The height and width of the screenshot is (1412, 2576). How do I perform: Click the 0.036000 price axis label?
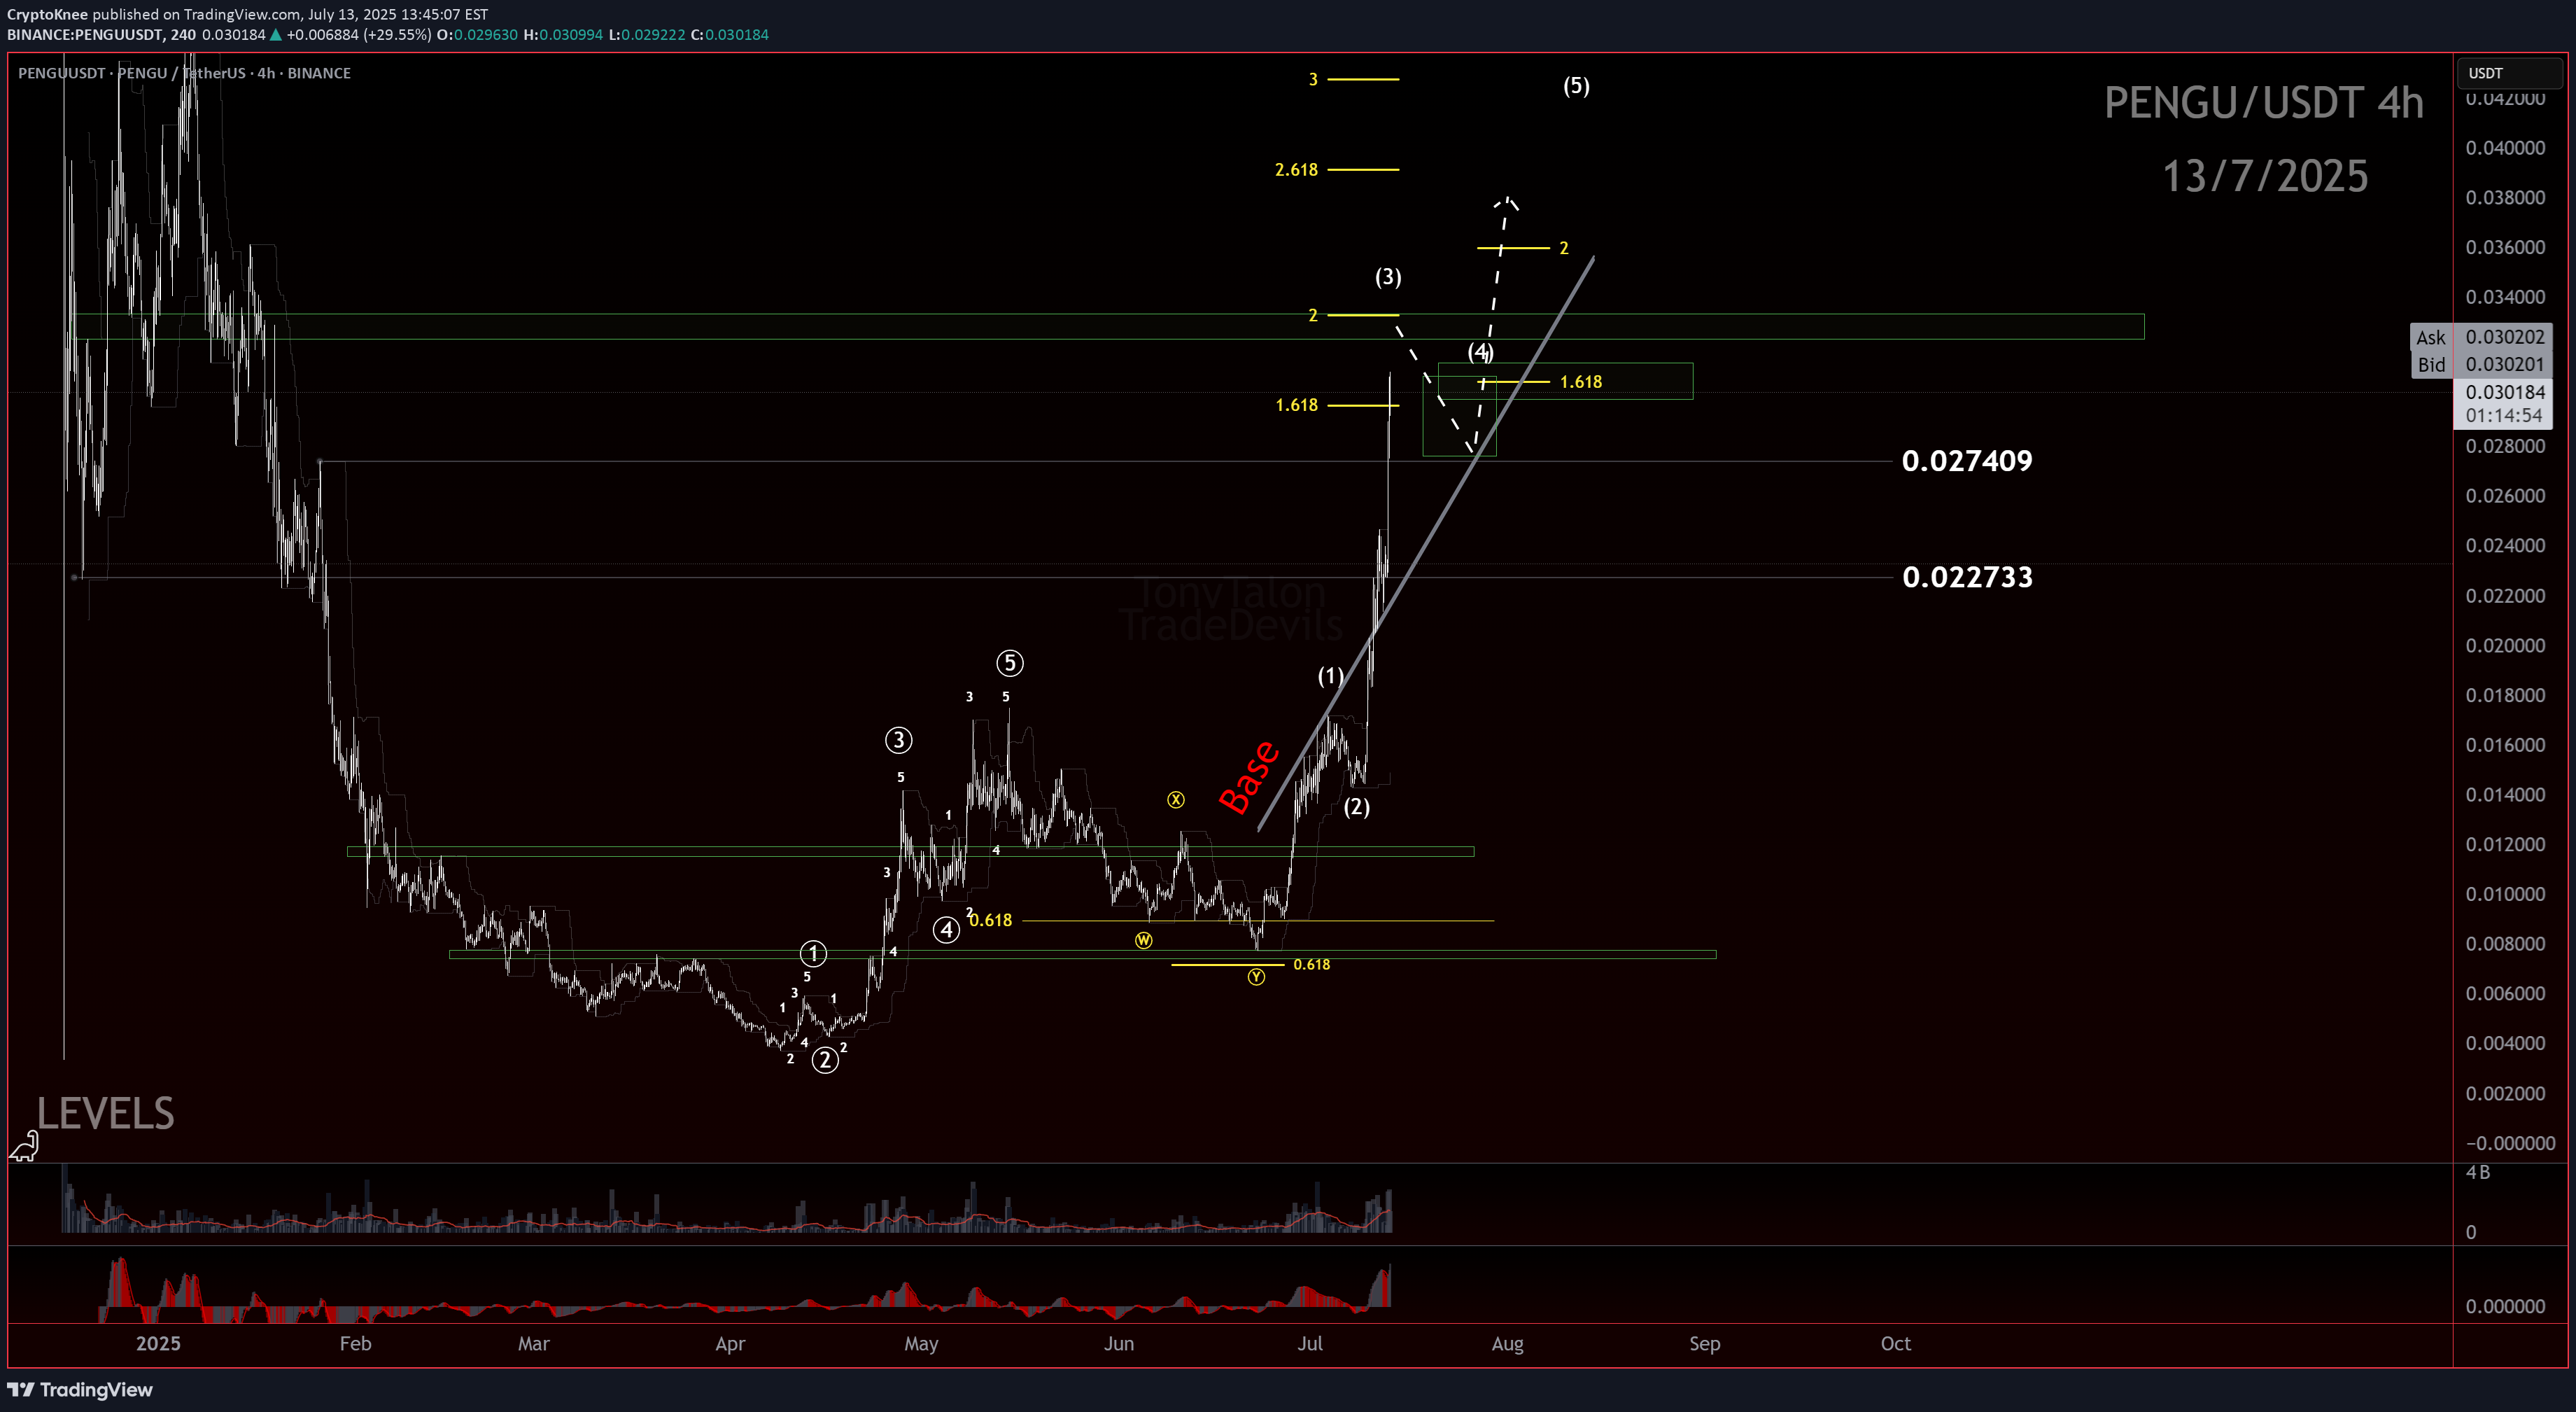pos(2505,247)
